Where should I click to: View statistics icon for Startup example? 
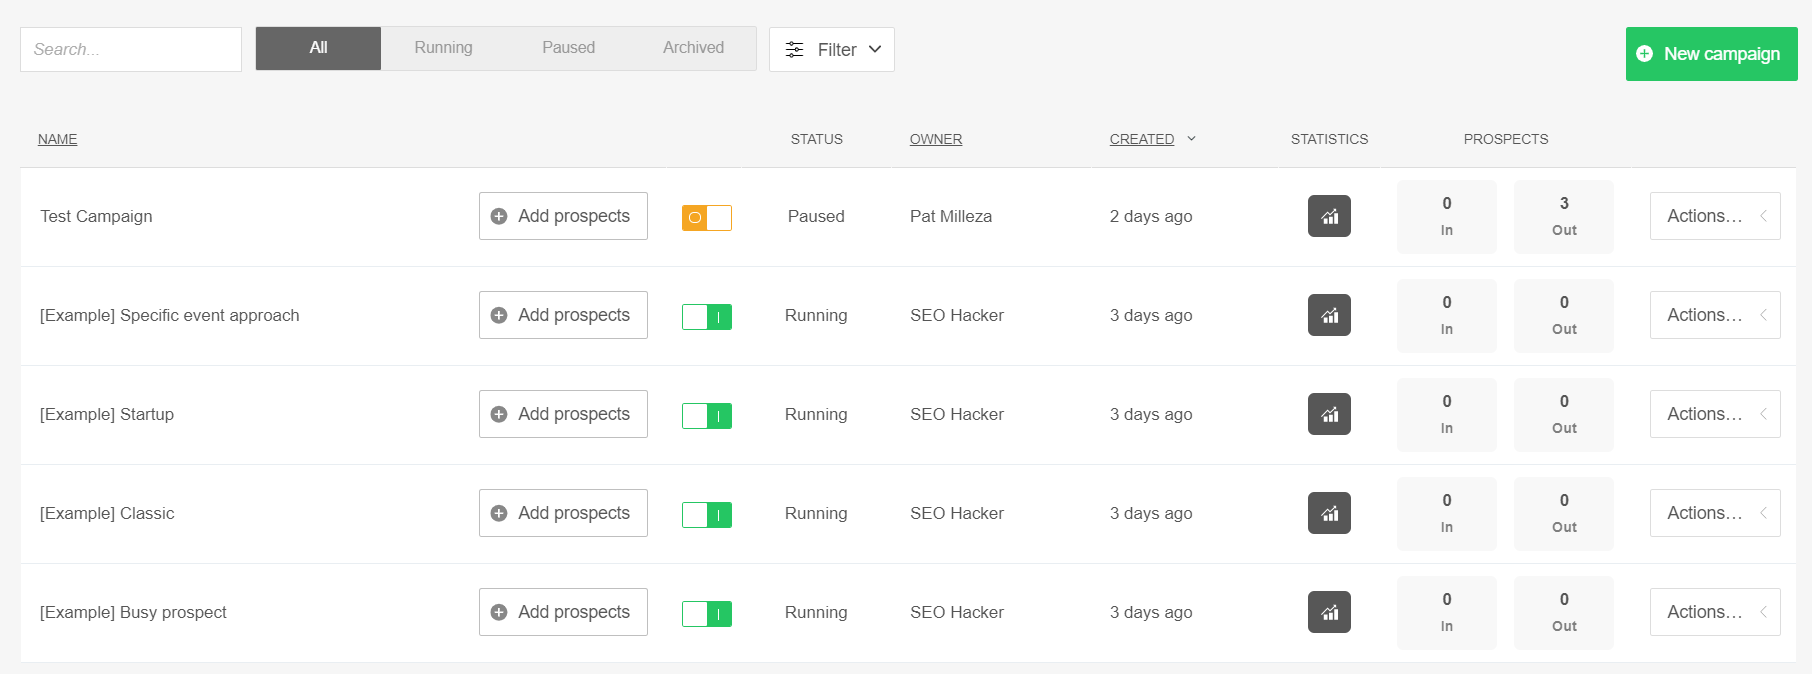point(1329,414)
